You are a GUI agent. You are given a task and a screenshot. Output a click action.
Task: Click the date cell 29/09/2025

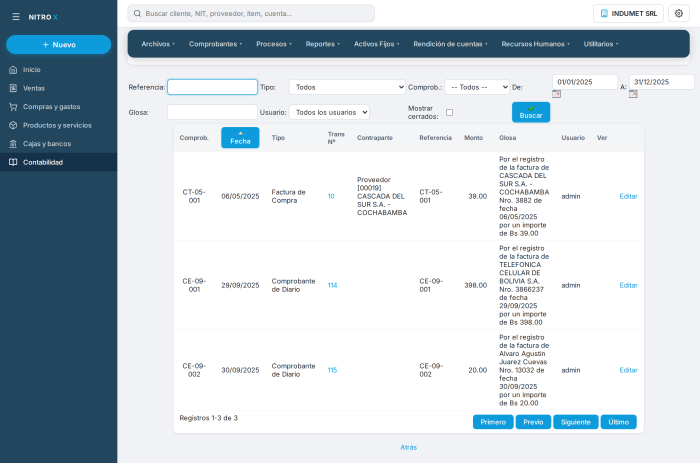point(240,285)
